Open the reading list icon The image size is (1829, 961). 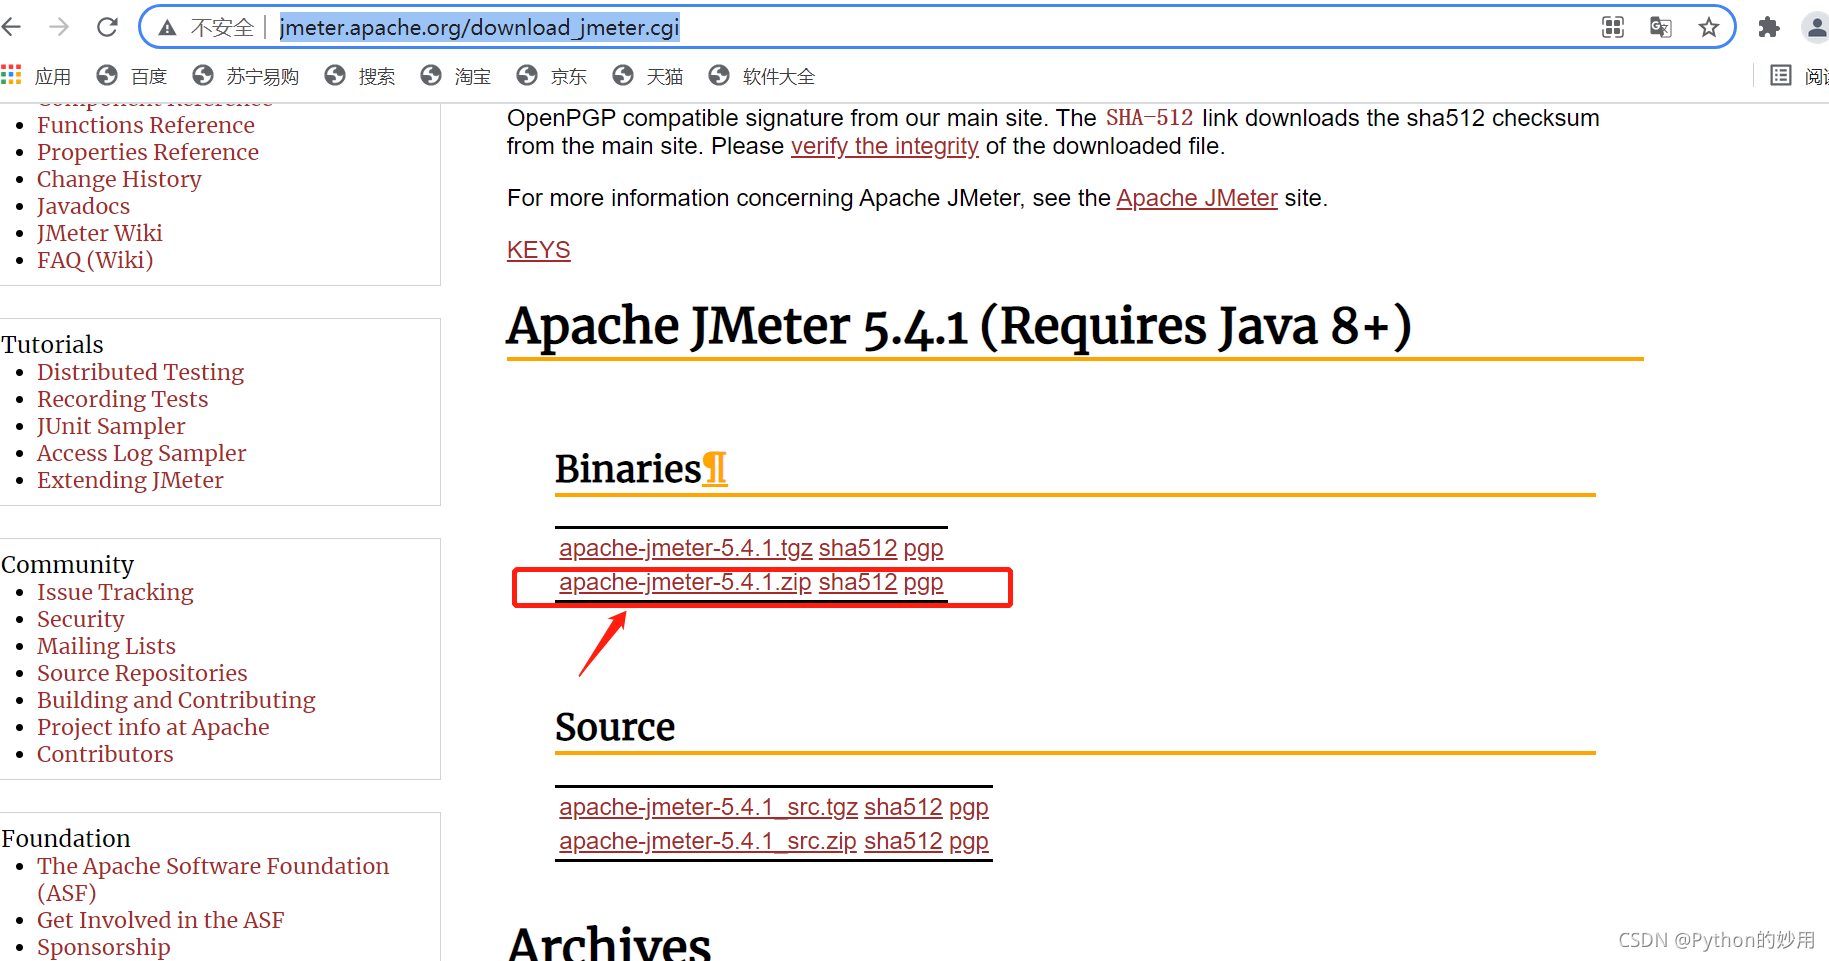pos(1781,75)
